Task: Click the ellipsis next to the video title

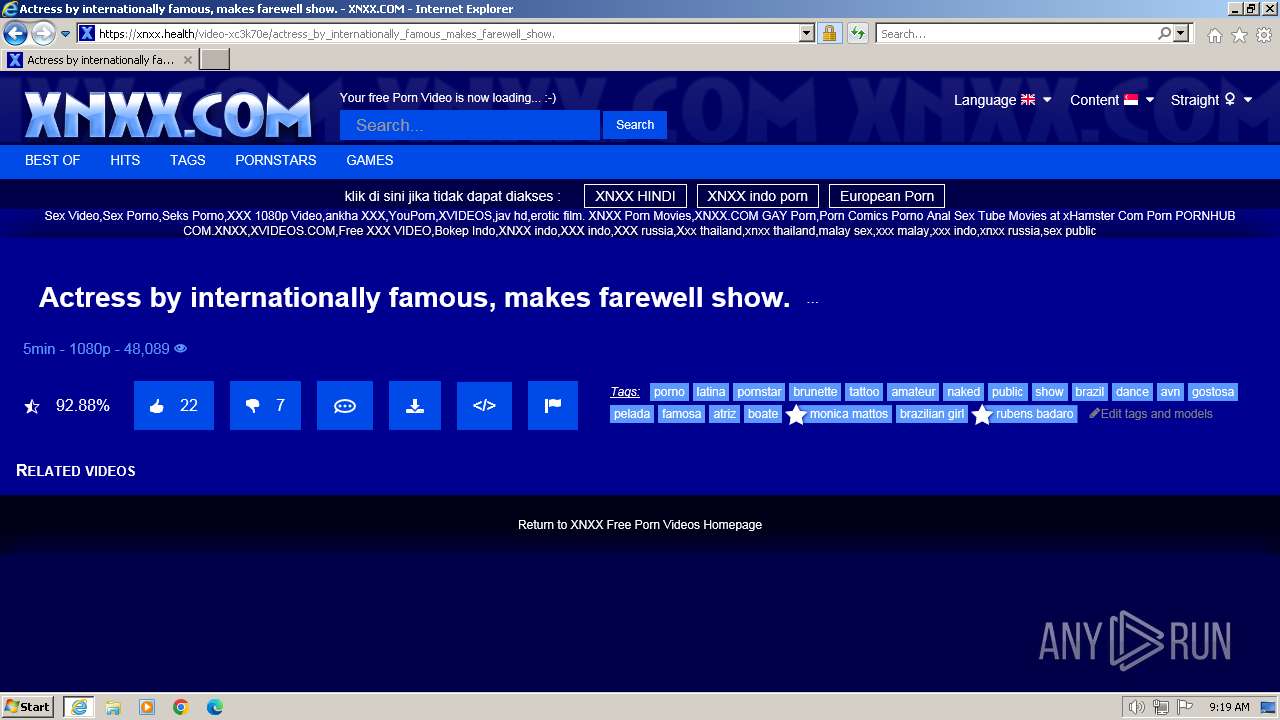Action: pos(812,301)
